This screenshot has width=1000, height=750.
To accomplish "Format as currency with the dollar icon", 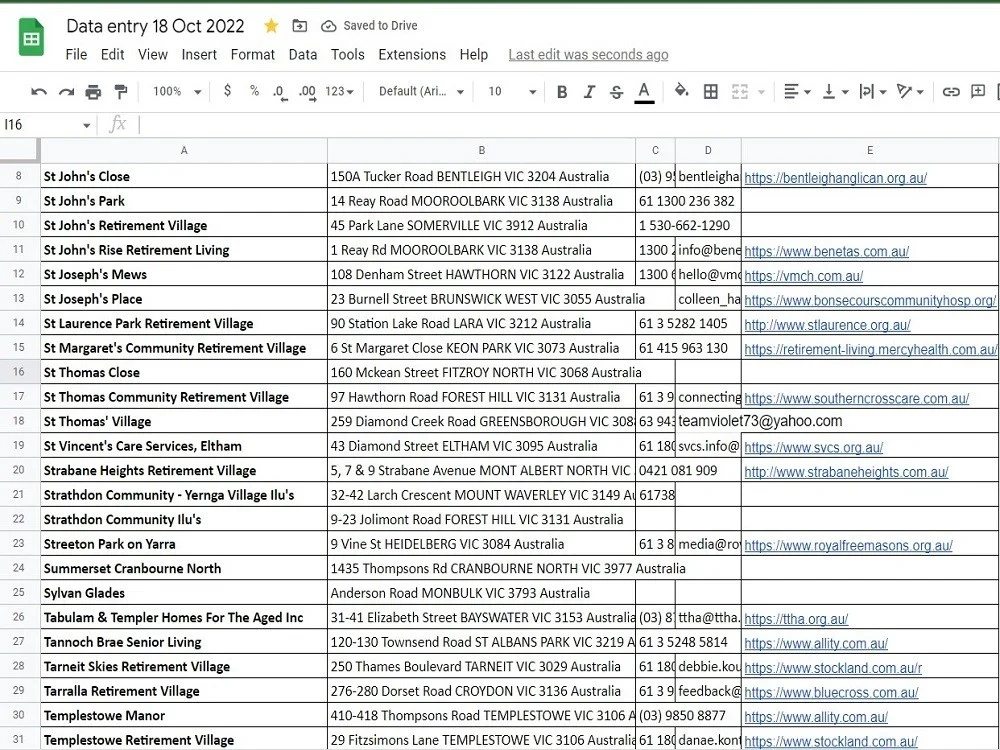I will point(228,91).
